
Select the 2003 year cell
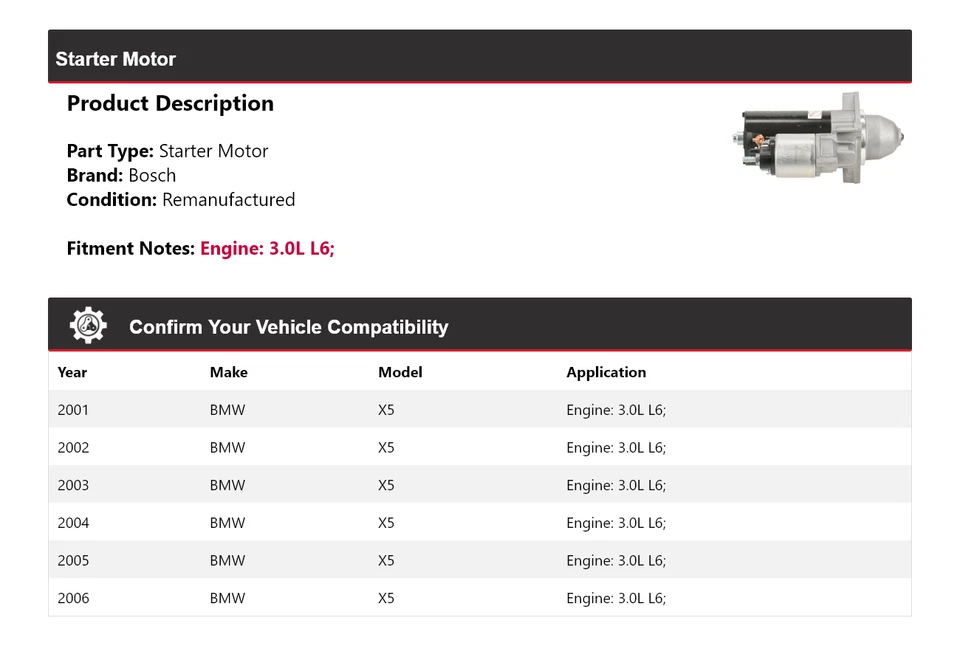(73, 486)
